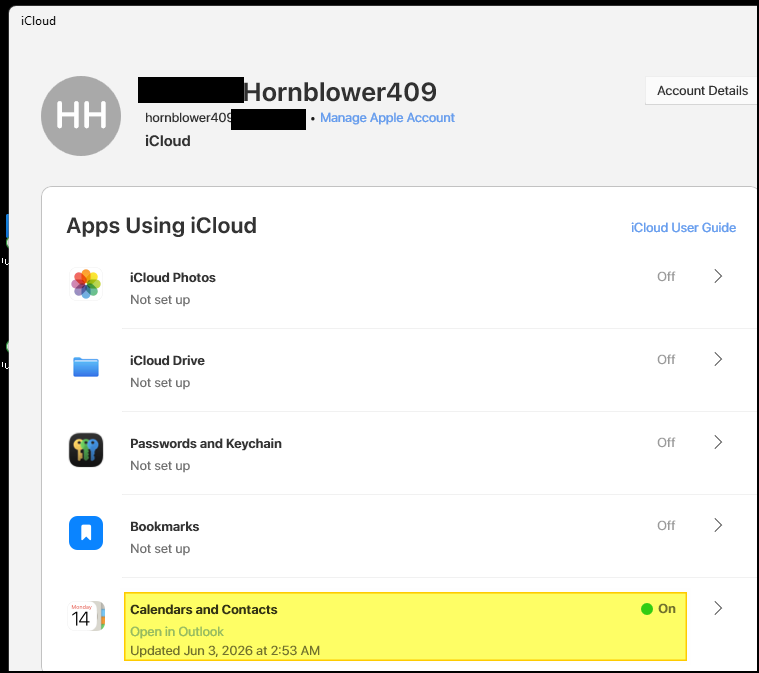Viewport: 759px width, 673px height.
Task: Select the Calendars and Contacts label
Action: [x=204, y=610]
